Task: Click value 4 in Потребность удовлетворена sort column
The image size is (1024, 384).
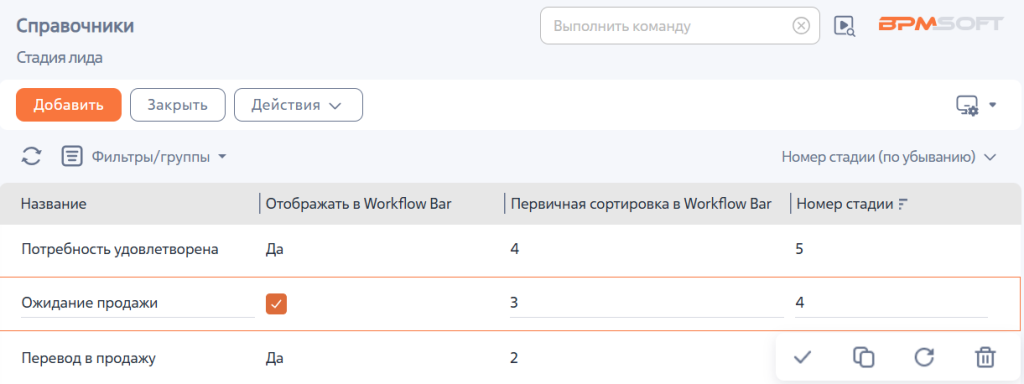Action: (x=515, y=249)
